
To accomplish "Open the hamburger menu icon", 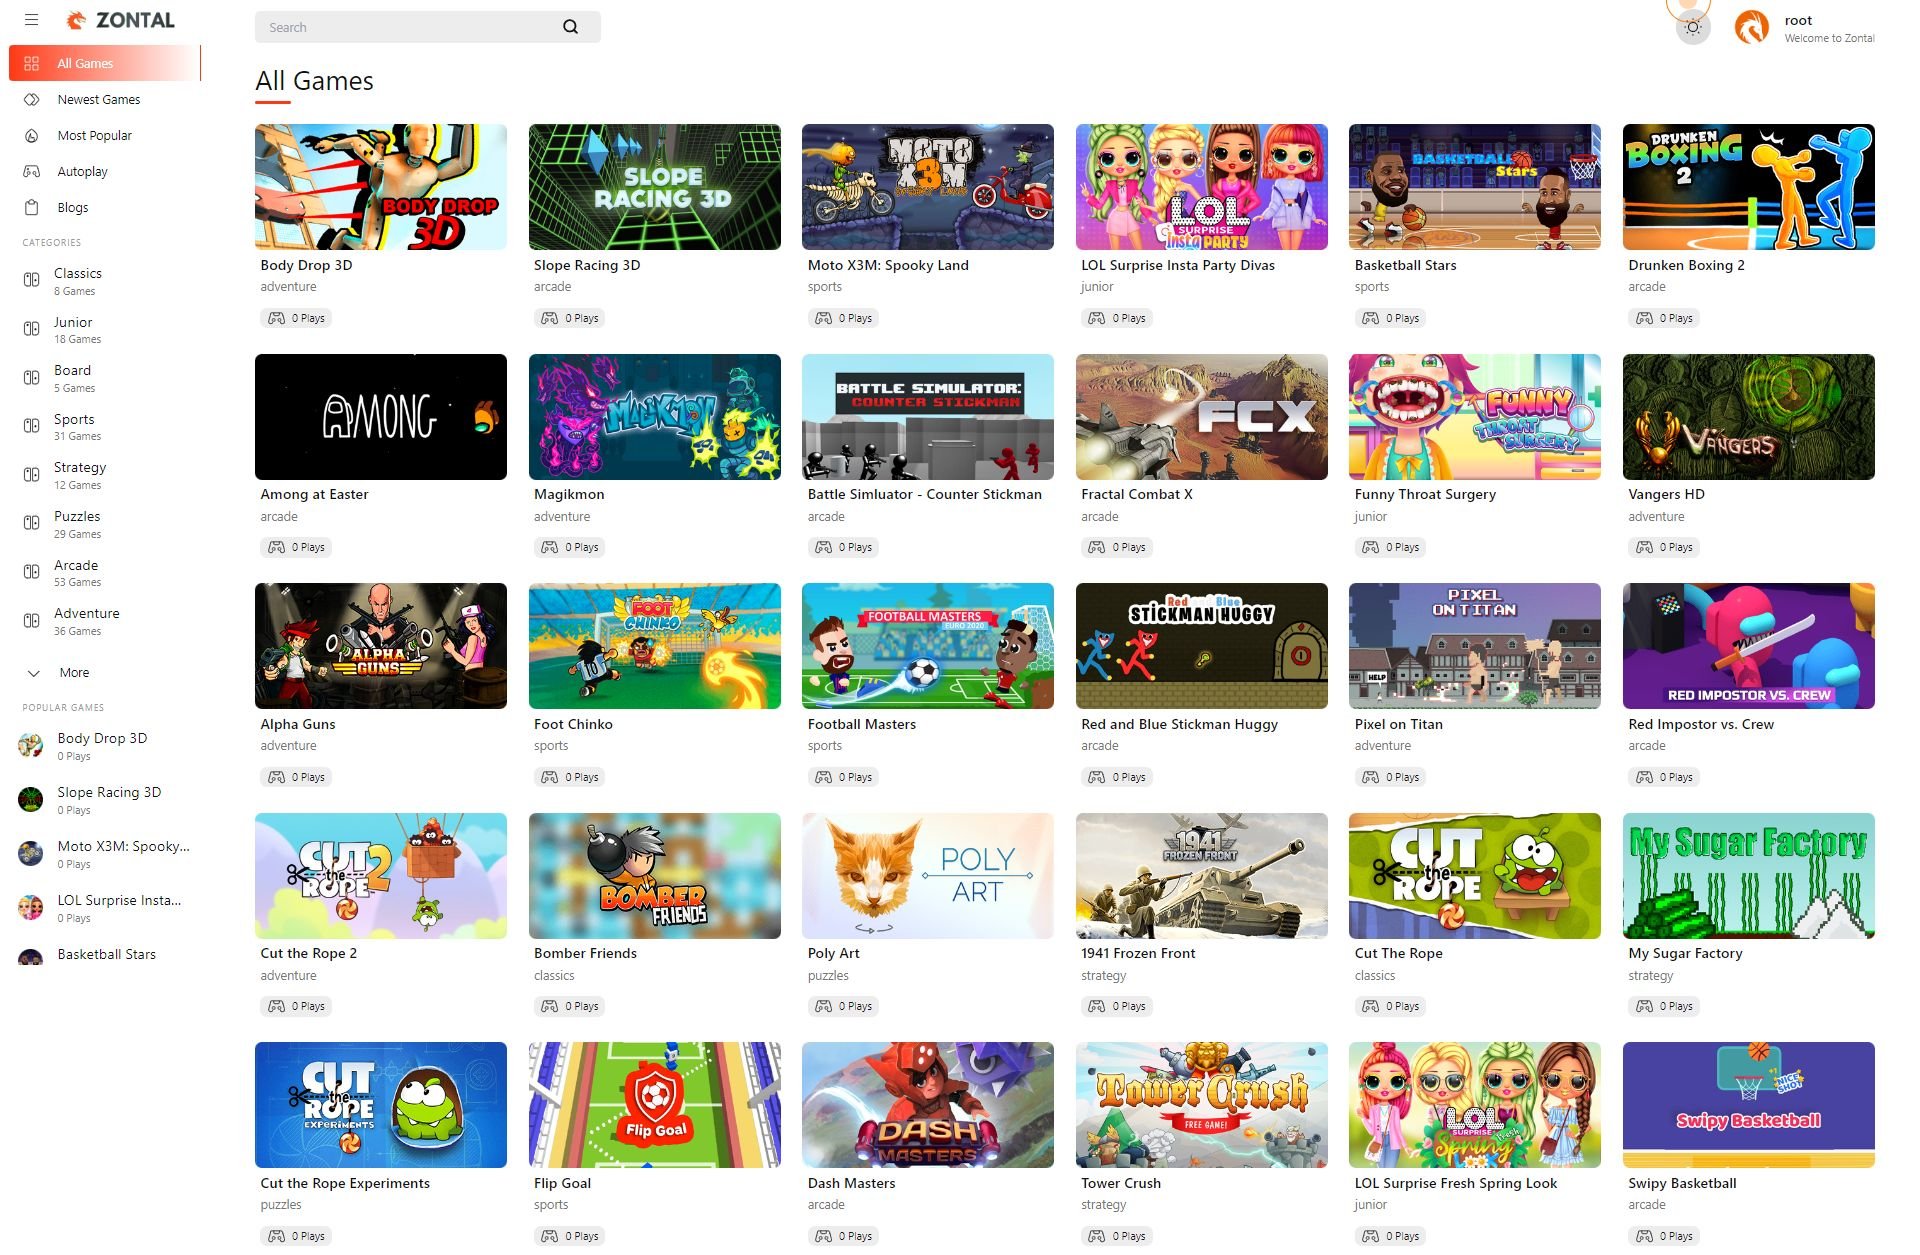I will (x=31, y=20).
